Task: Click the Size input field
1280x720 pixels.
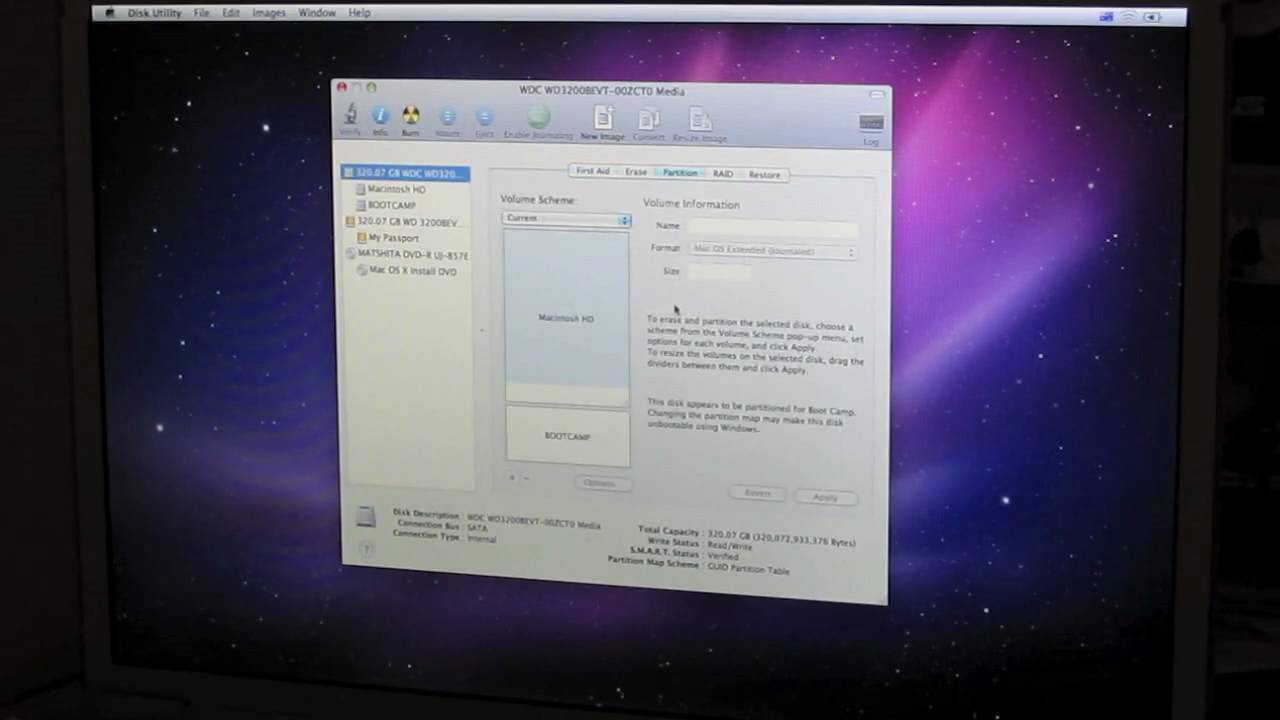Action: (x=719, y=272)
